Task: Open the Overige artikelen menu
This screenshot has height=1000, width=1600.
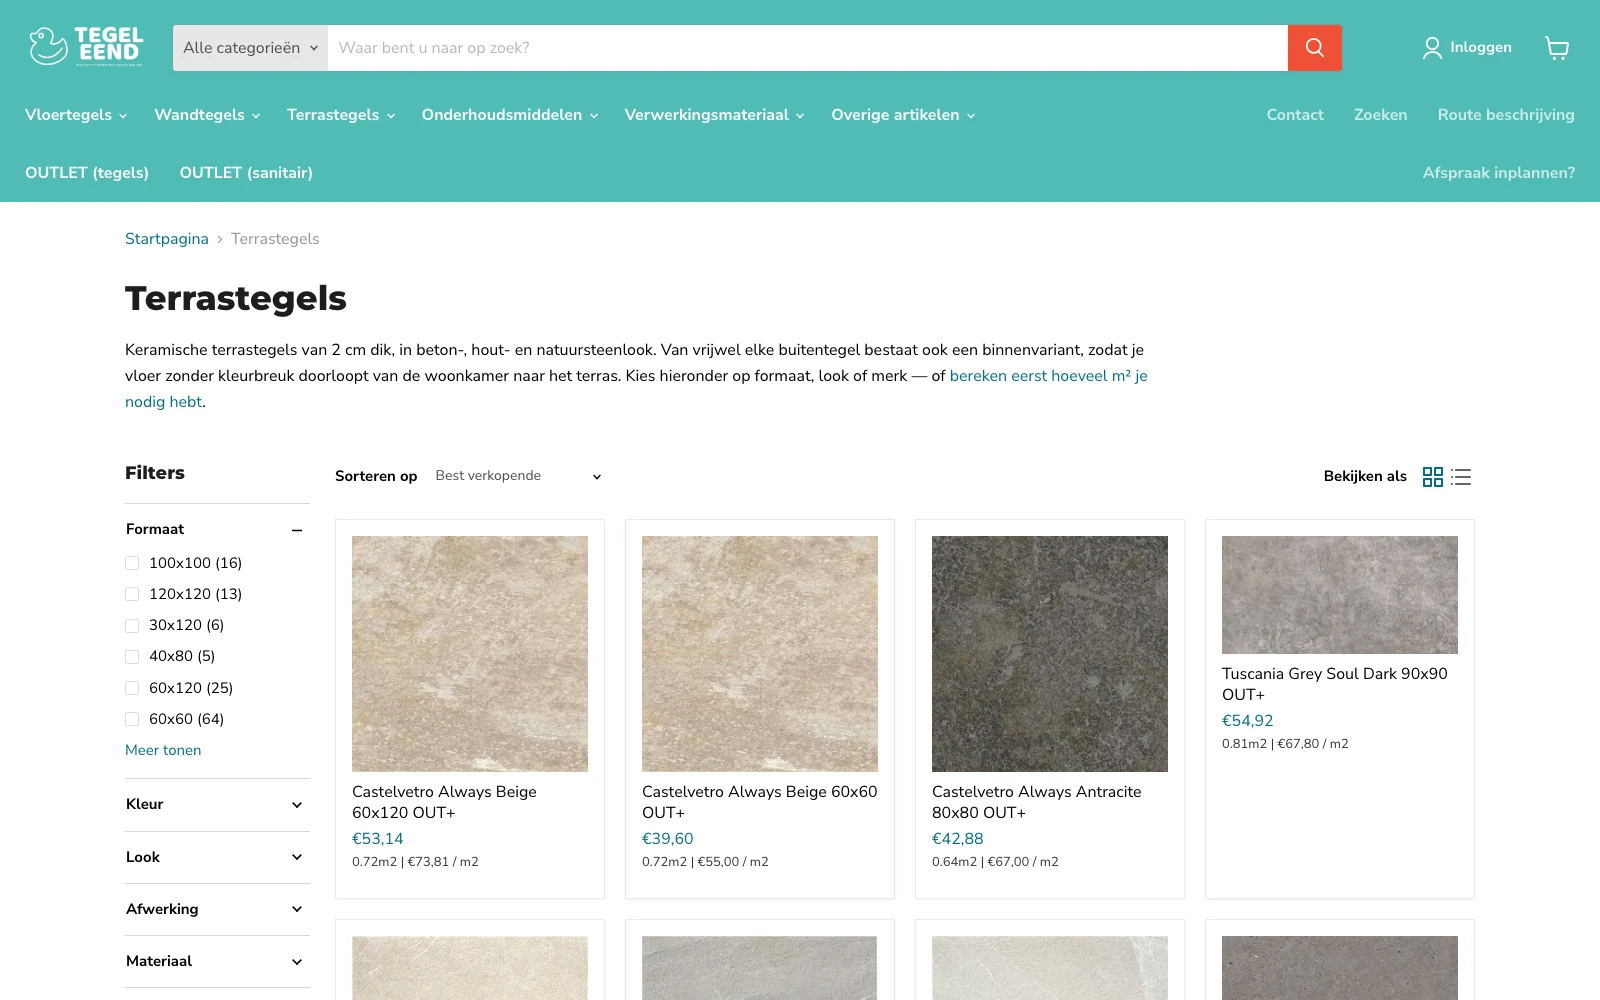Action: point(903,115)
